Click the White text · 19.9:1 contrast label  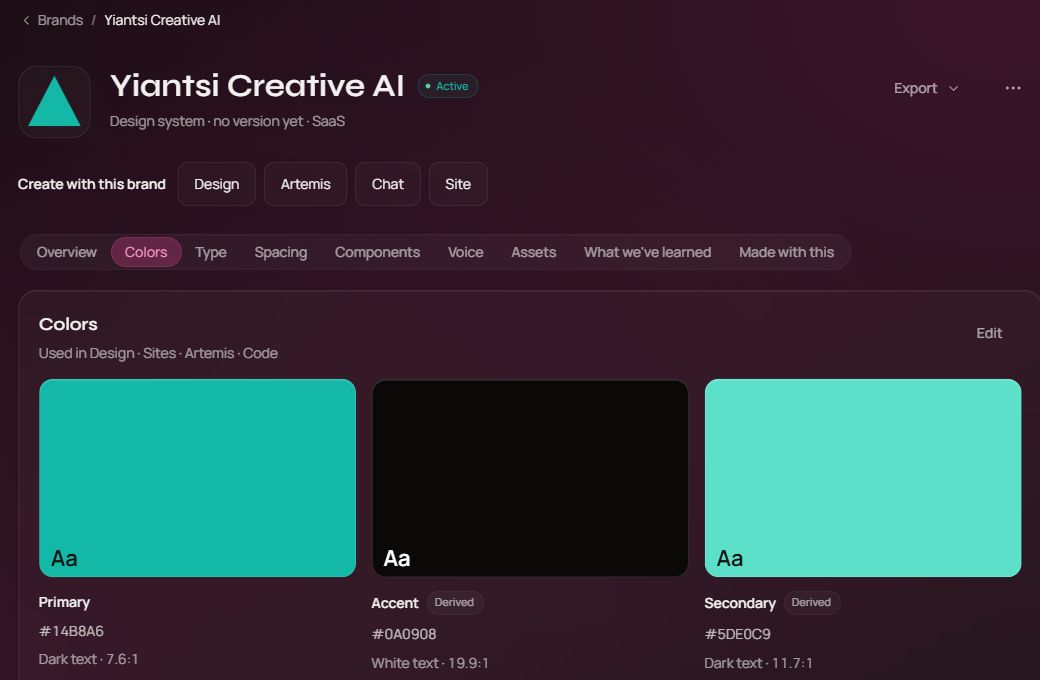(x=430, y=663)
